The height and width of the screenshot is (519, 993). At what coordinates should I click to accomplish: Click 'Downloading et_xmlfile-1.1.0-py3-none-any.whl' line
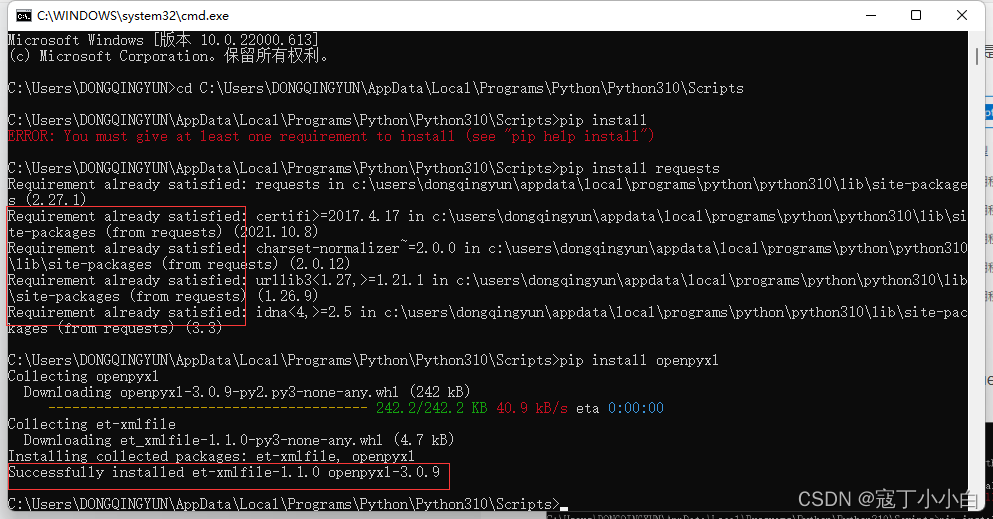point(239,440)
